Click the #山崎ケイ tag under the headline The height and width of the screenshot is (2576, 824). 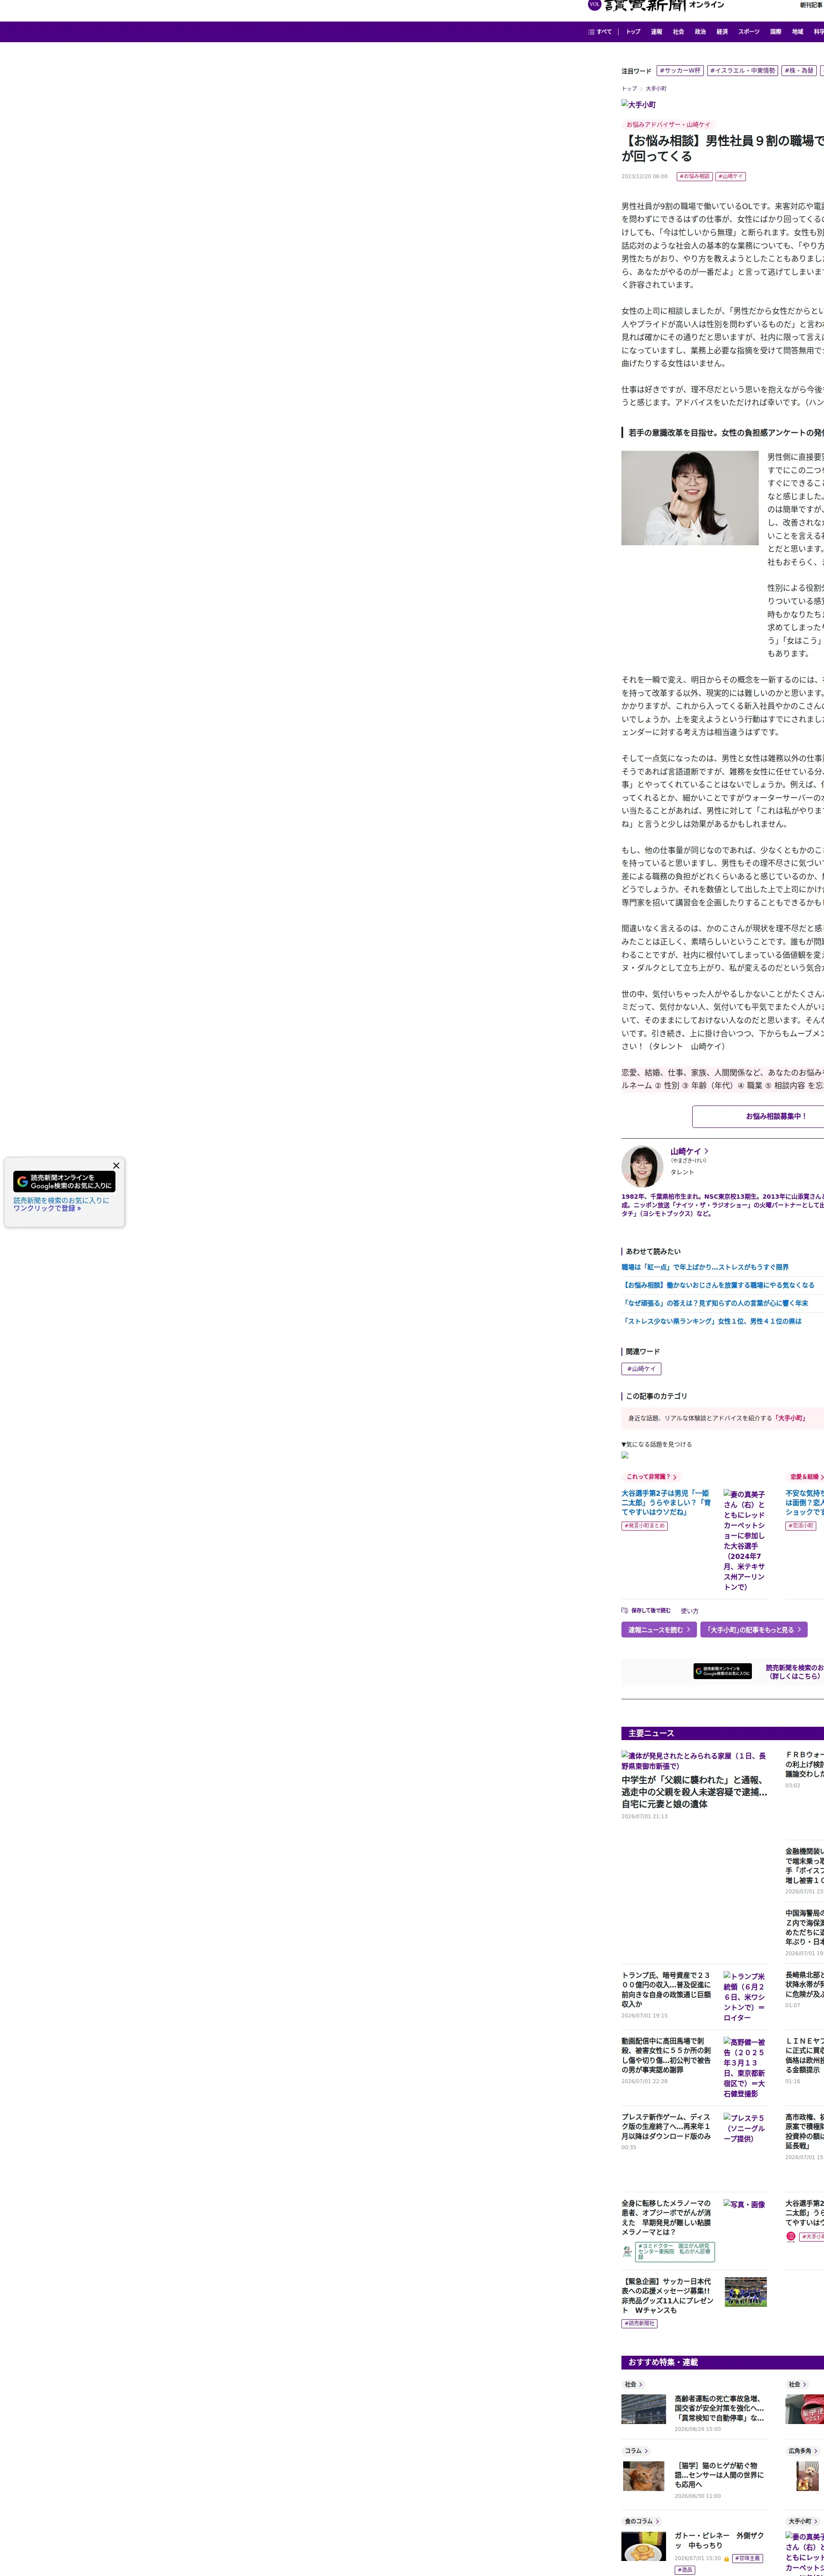click(731, 176)
